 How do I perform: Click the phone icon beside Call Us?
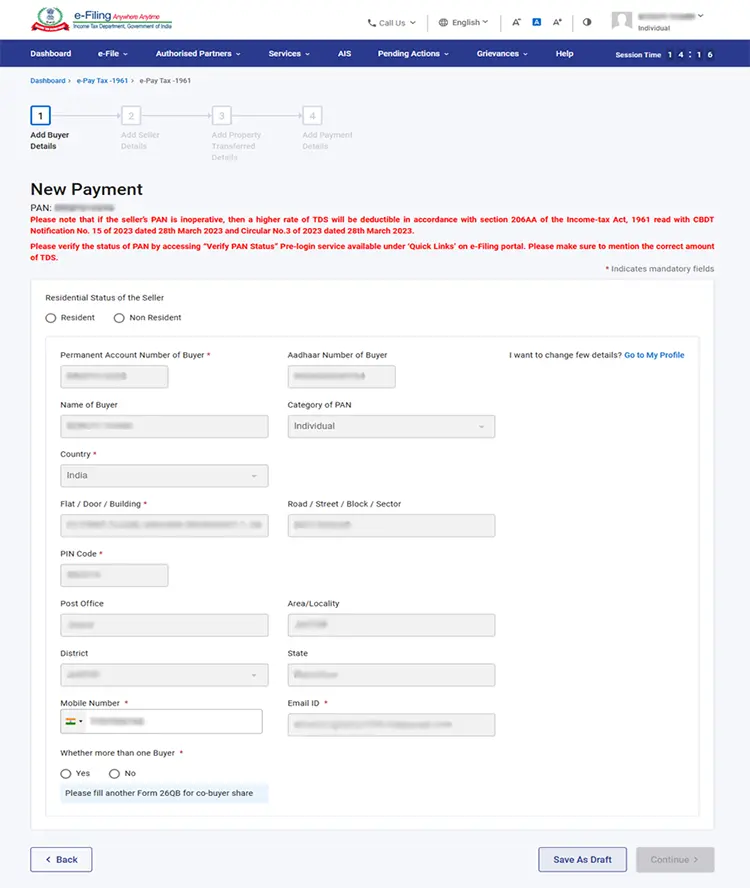(372, 23)
